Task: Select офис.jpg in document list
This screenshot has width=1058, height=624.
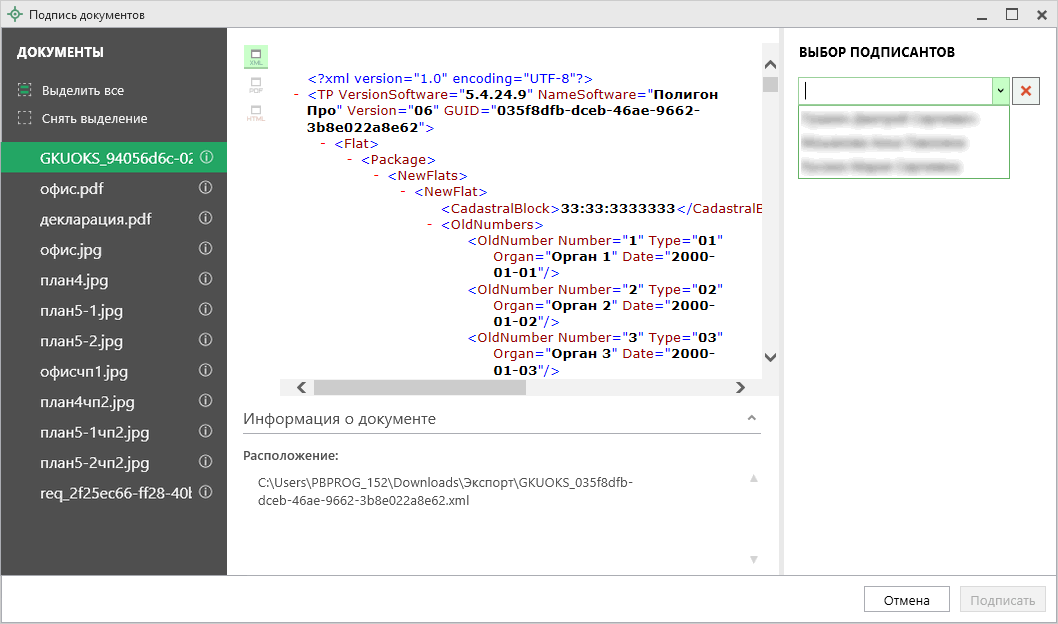Action: 71,249
